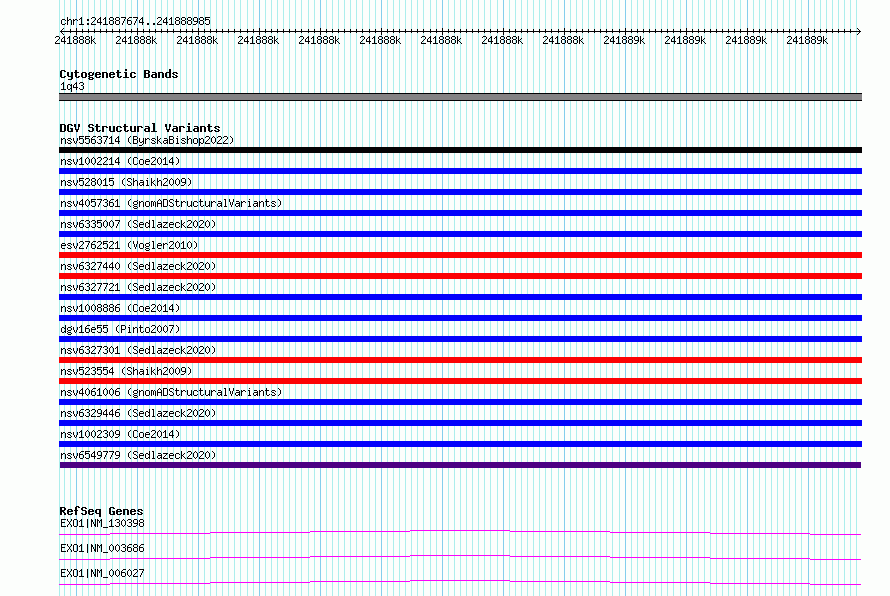The width and height of the screenshot is (890, 596).
Task: Click the black bar for nsv5563714
Action: [460, 150]
